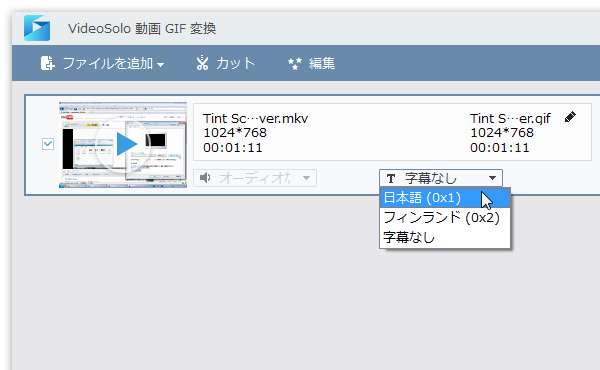Click the VideoSolo 動画 GIF 変換 title
The height and width of the screenshot is (370, 600).
142,29
